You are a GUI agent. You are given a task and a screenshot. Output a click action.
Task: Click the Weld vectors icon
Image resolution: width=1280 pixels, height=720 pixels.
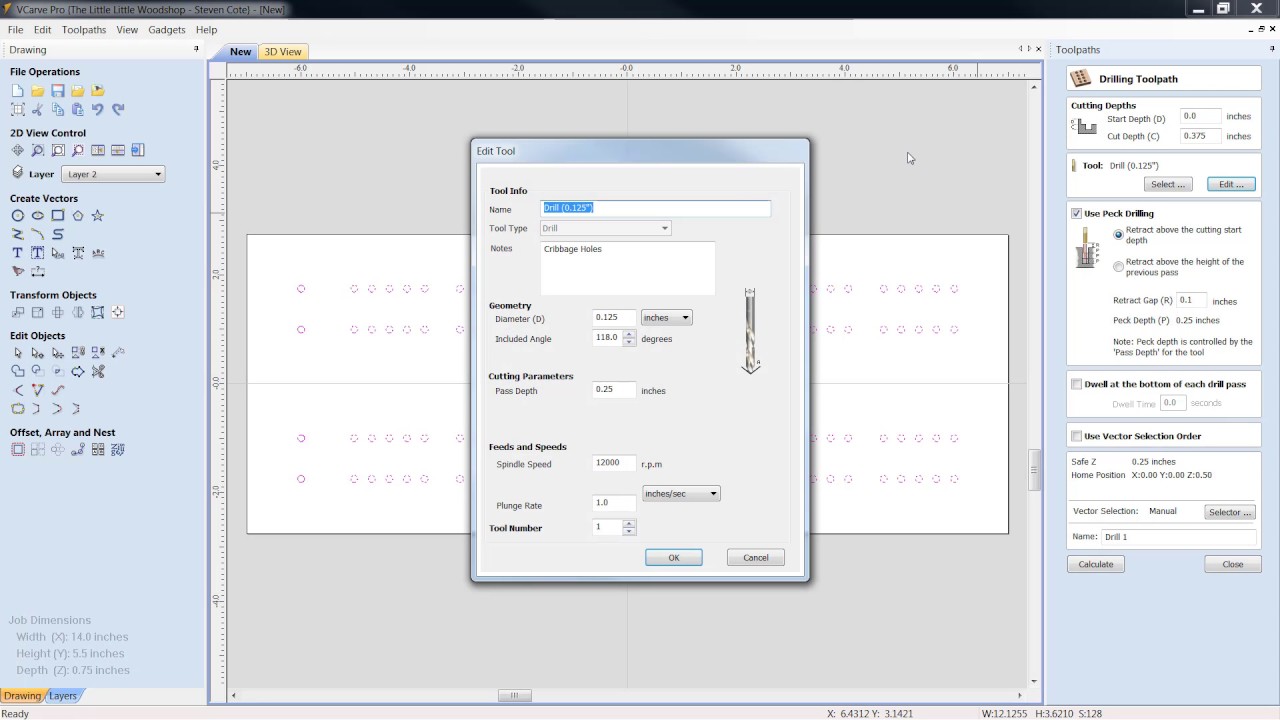tap(17, 371)
